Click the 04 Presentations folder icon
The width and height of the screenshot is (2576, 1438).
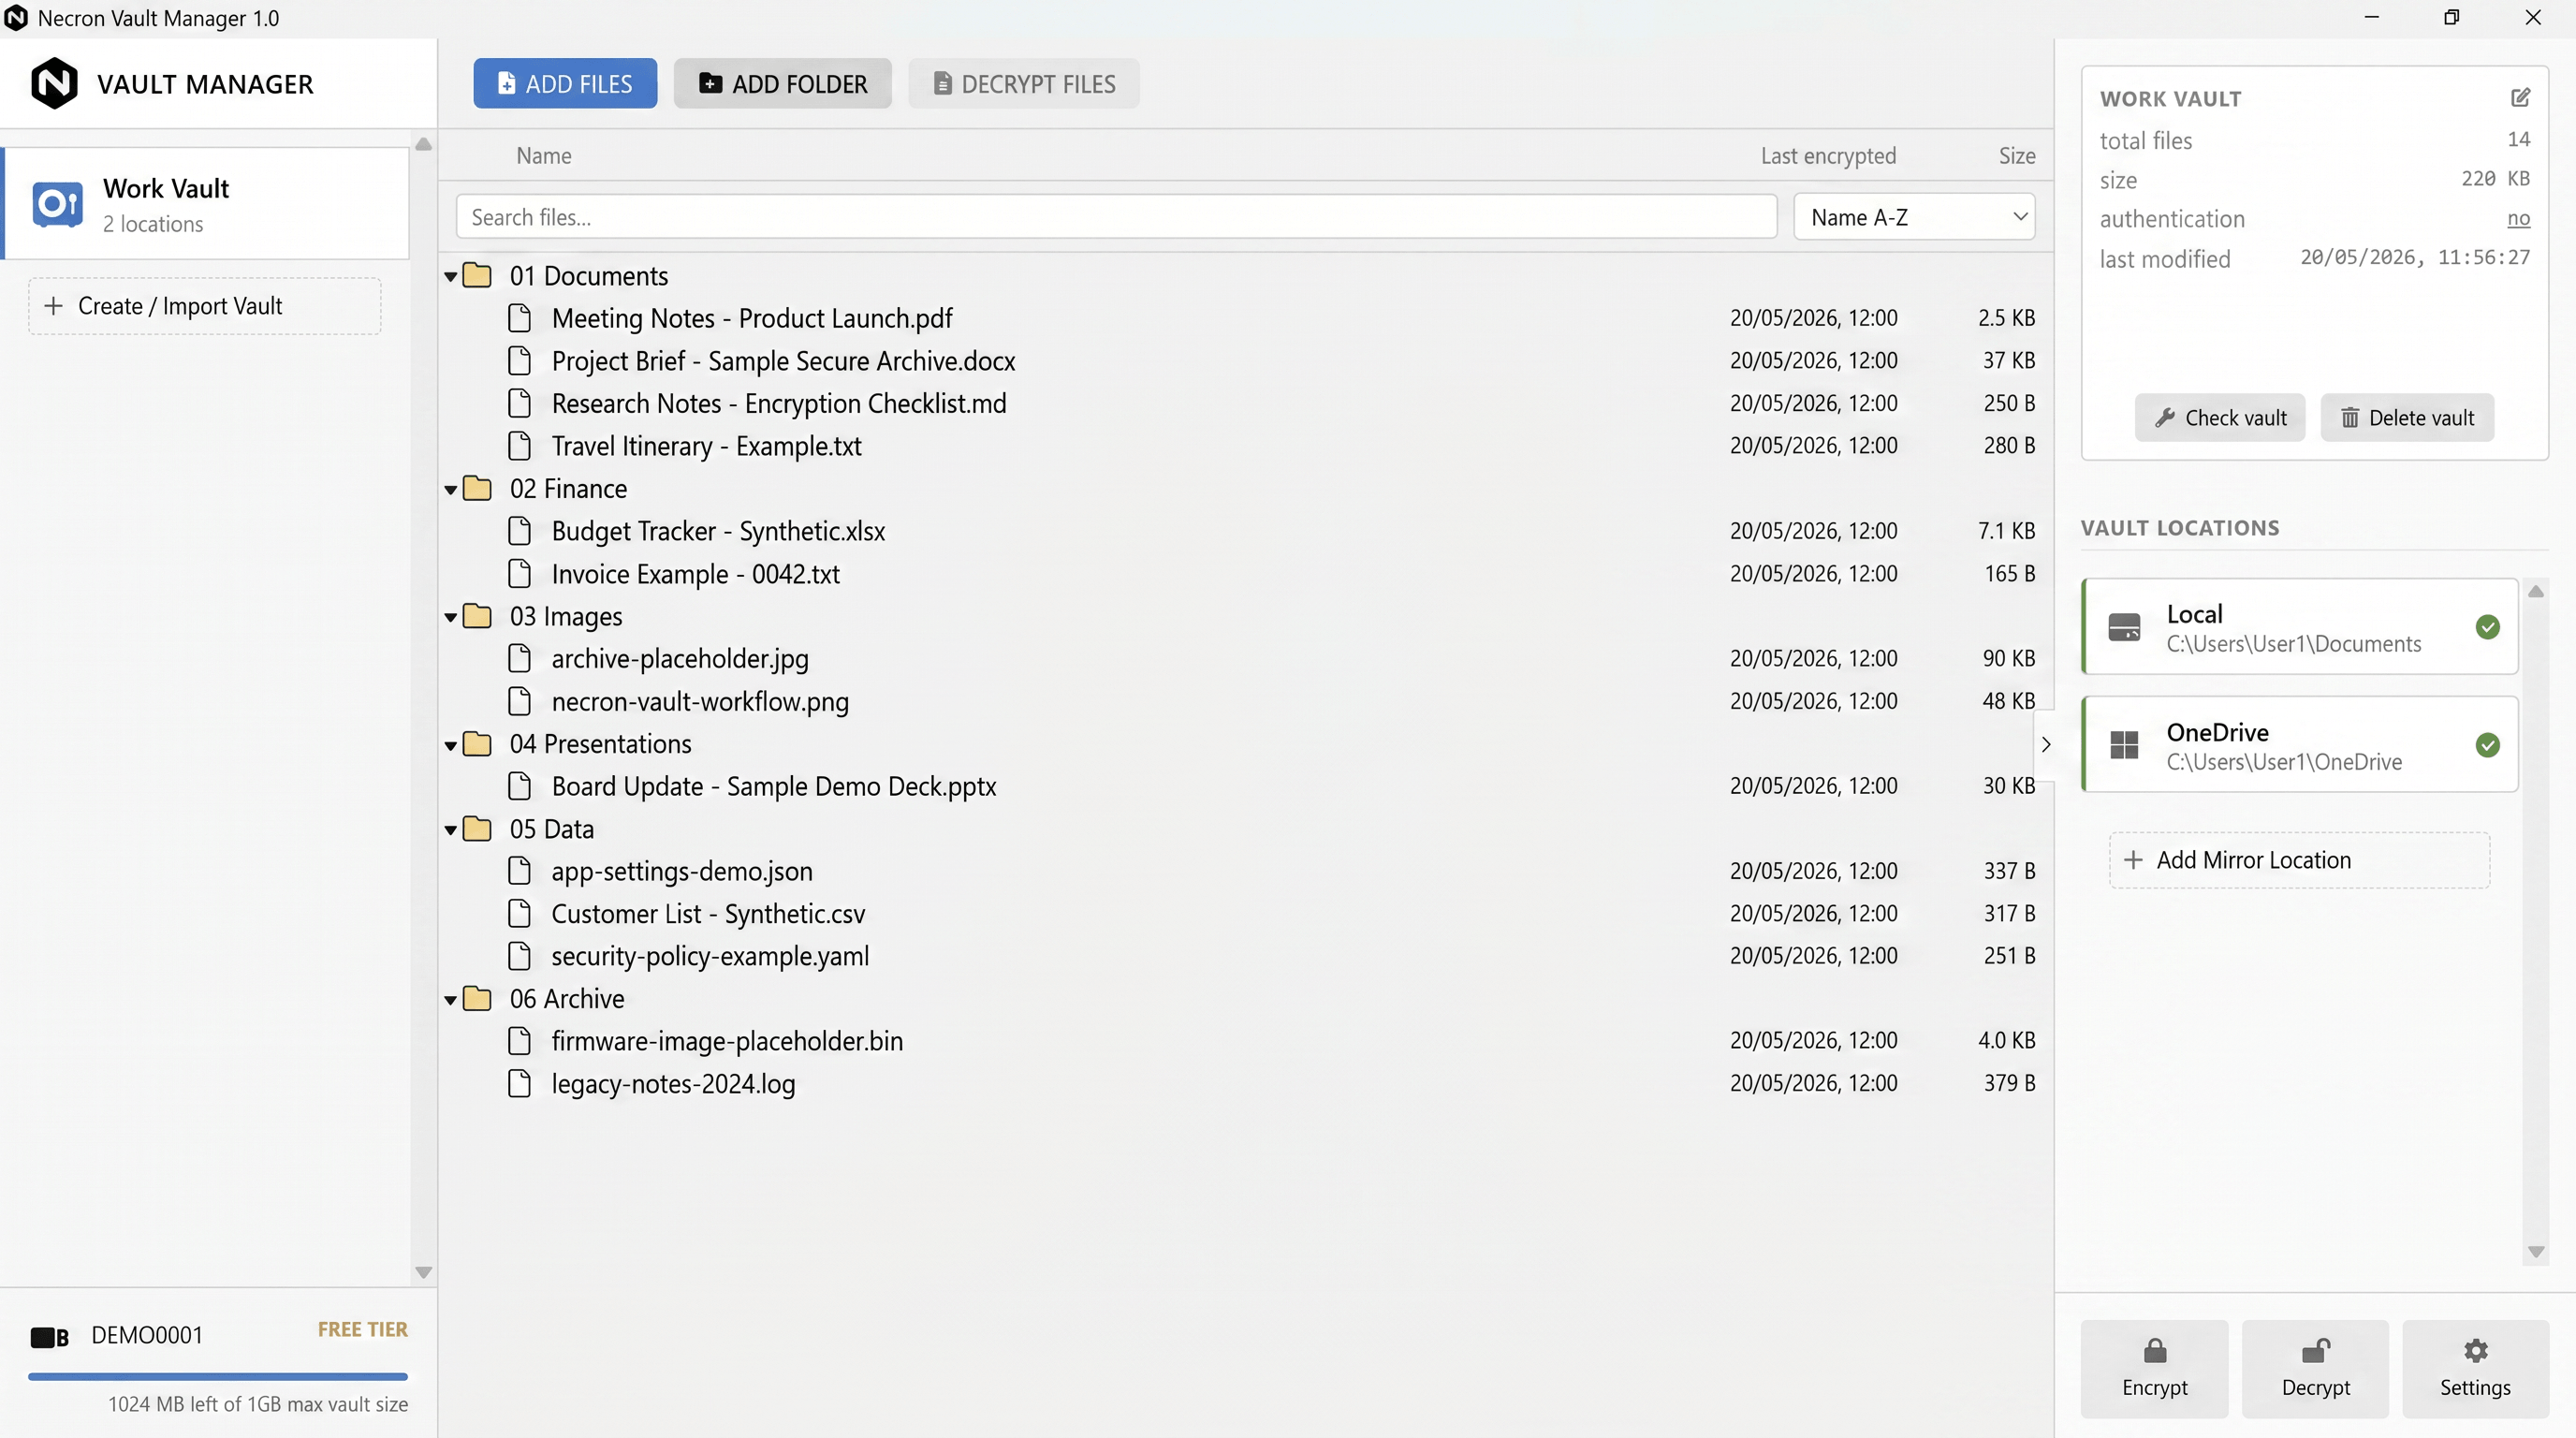(x=478, y=744)
